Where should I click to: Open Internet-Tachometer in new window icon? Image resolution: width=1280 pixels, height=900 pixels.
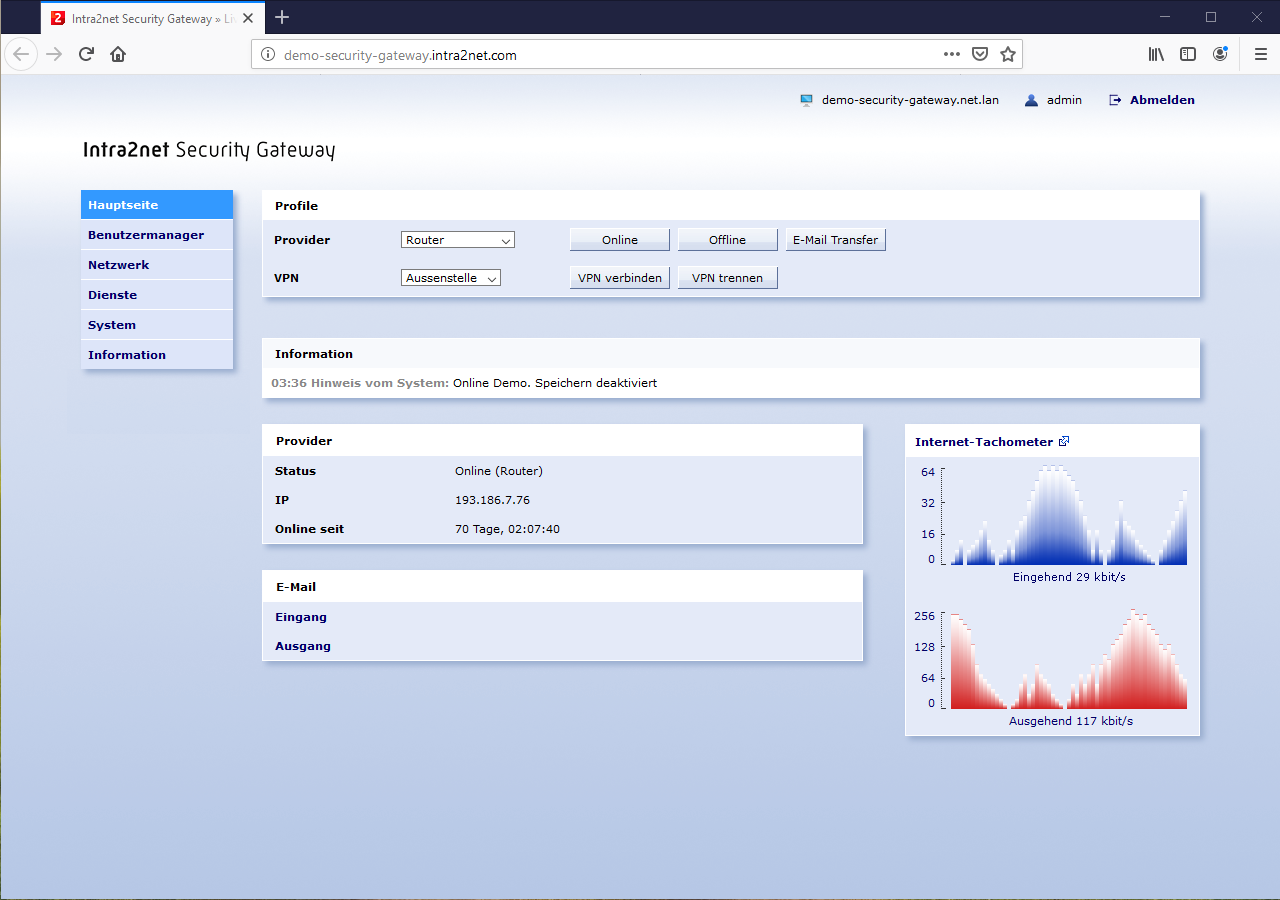tap(1064, 441)
